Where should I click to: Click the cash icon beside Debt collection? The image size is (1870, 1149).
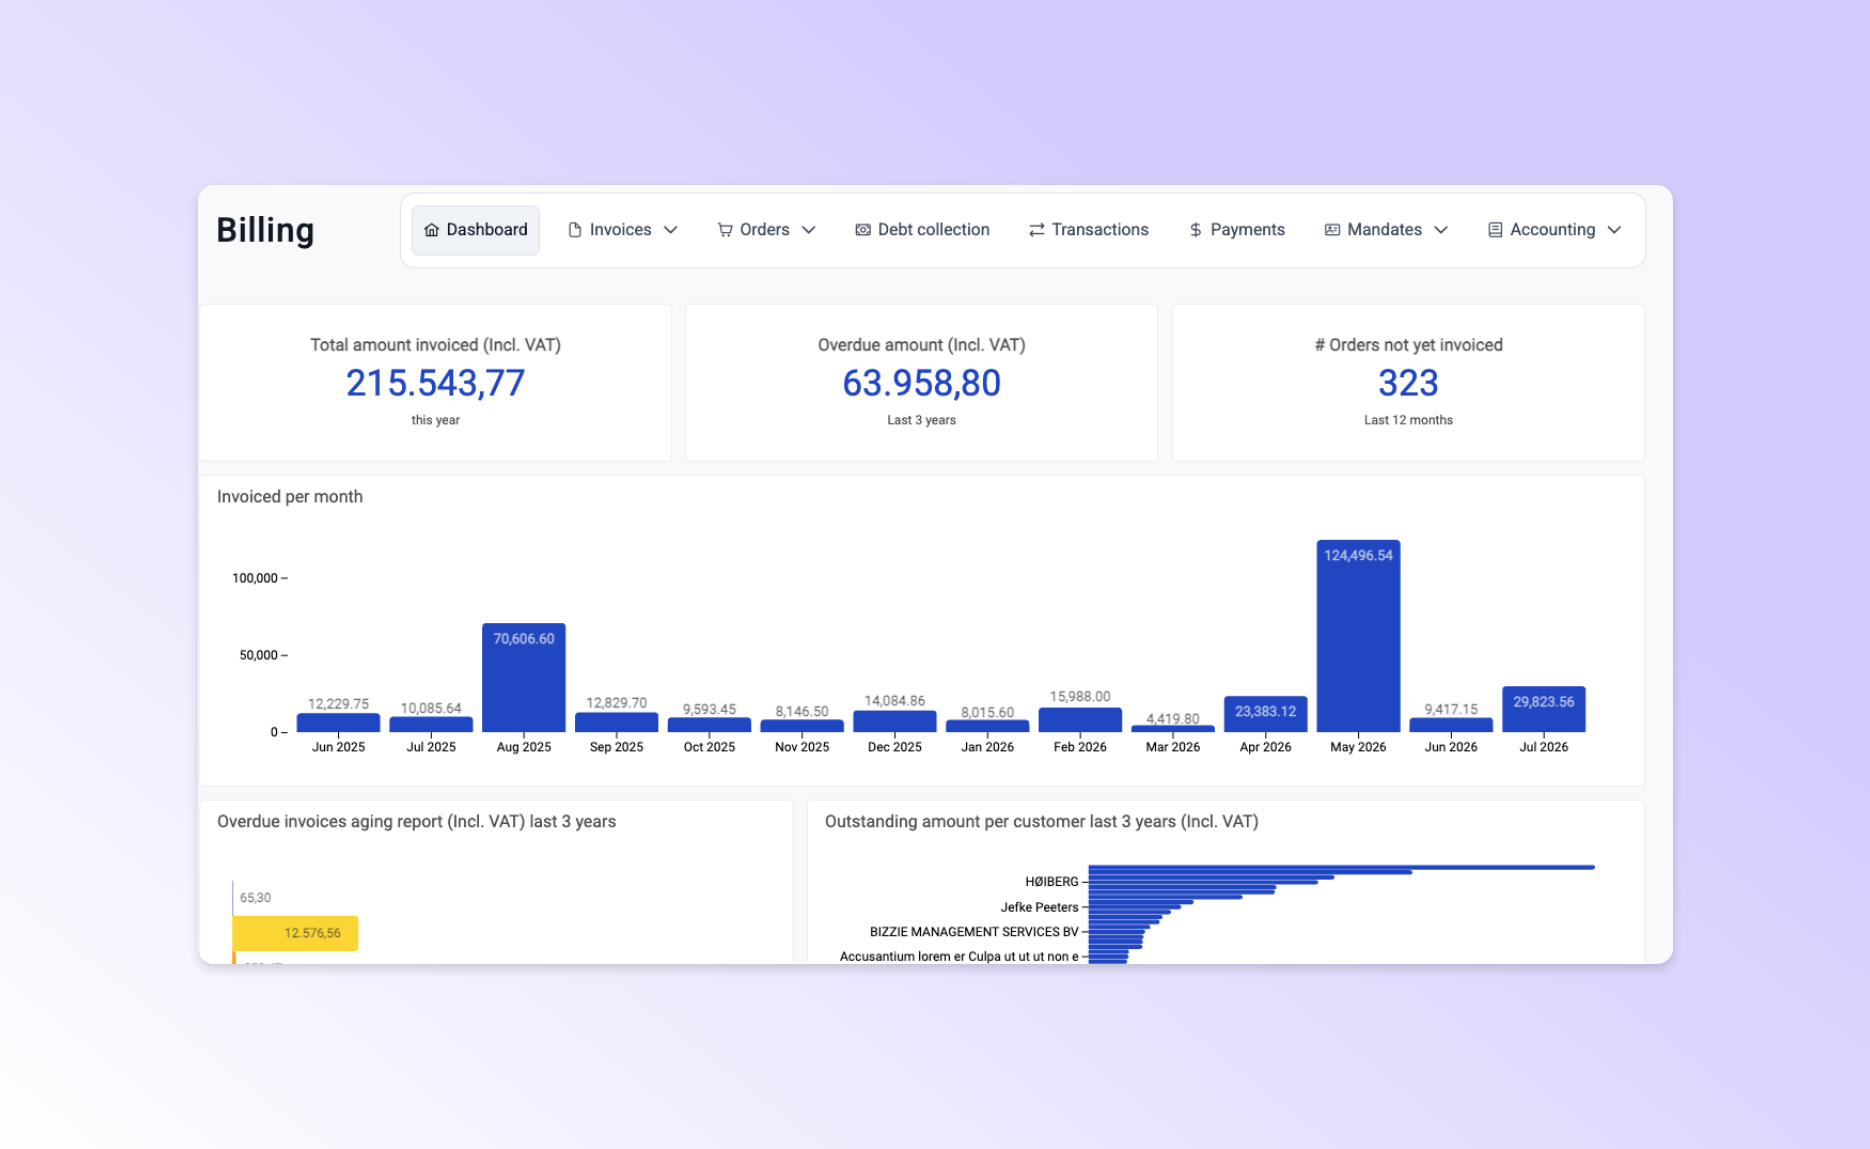pyautogui.click(x=863, y=230)
